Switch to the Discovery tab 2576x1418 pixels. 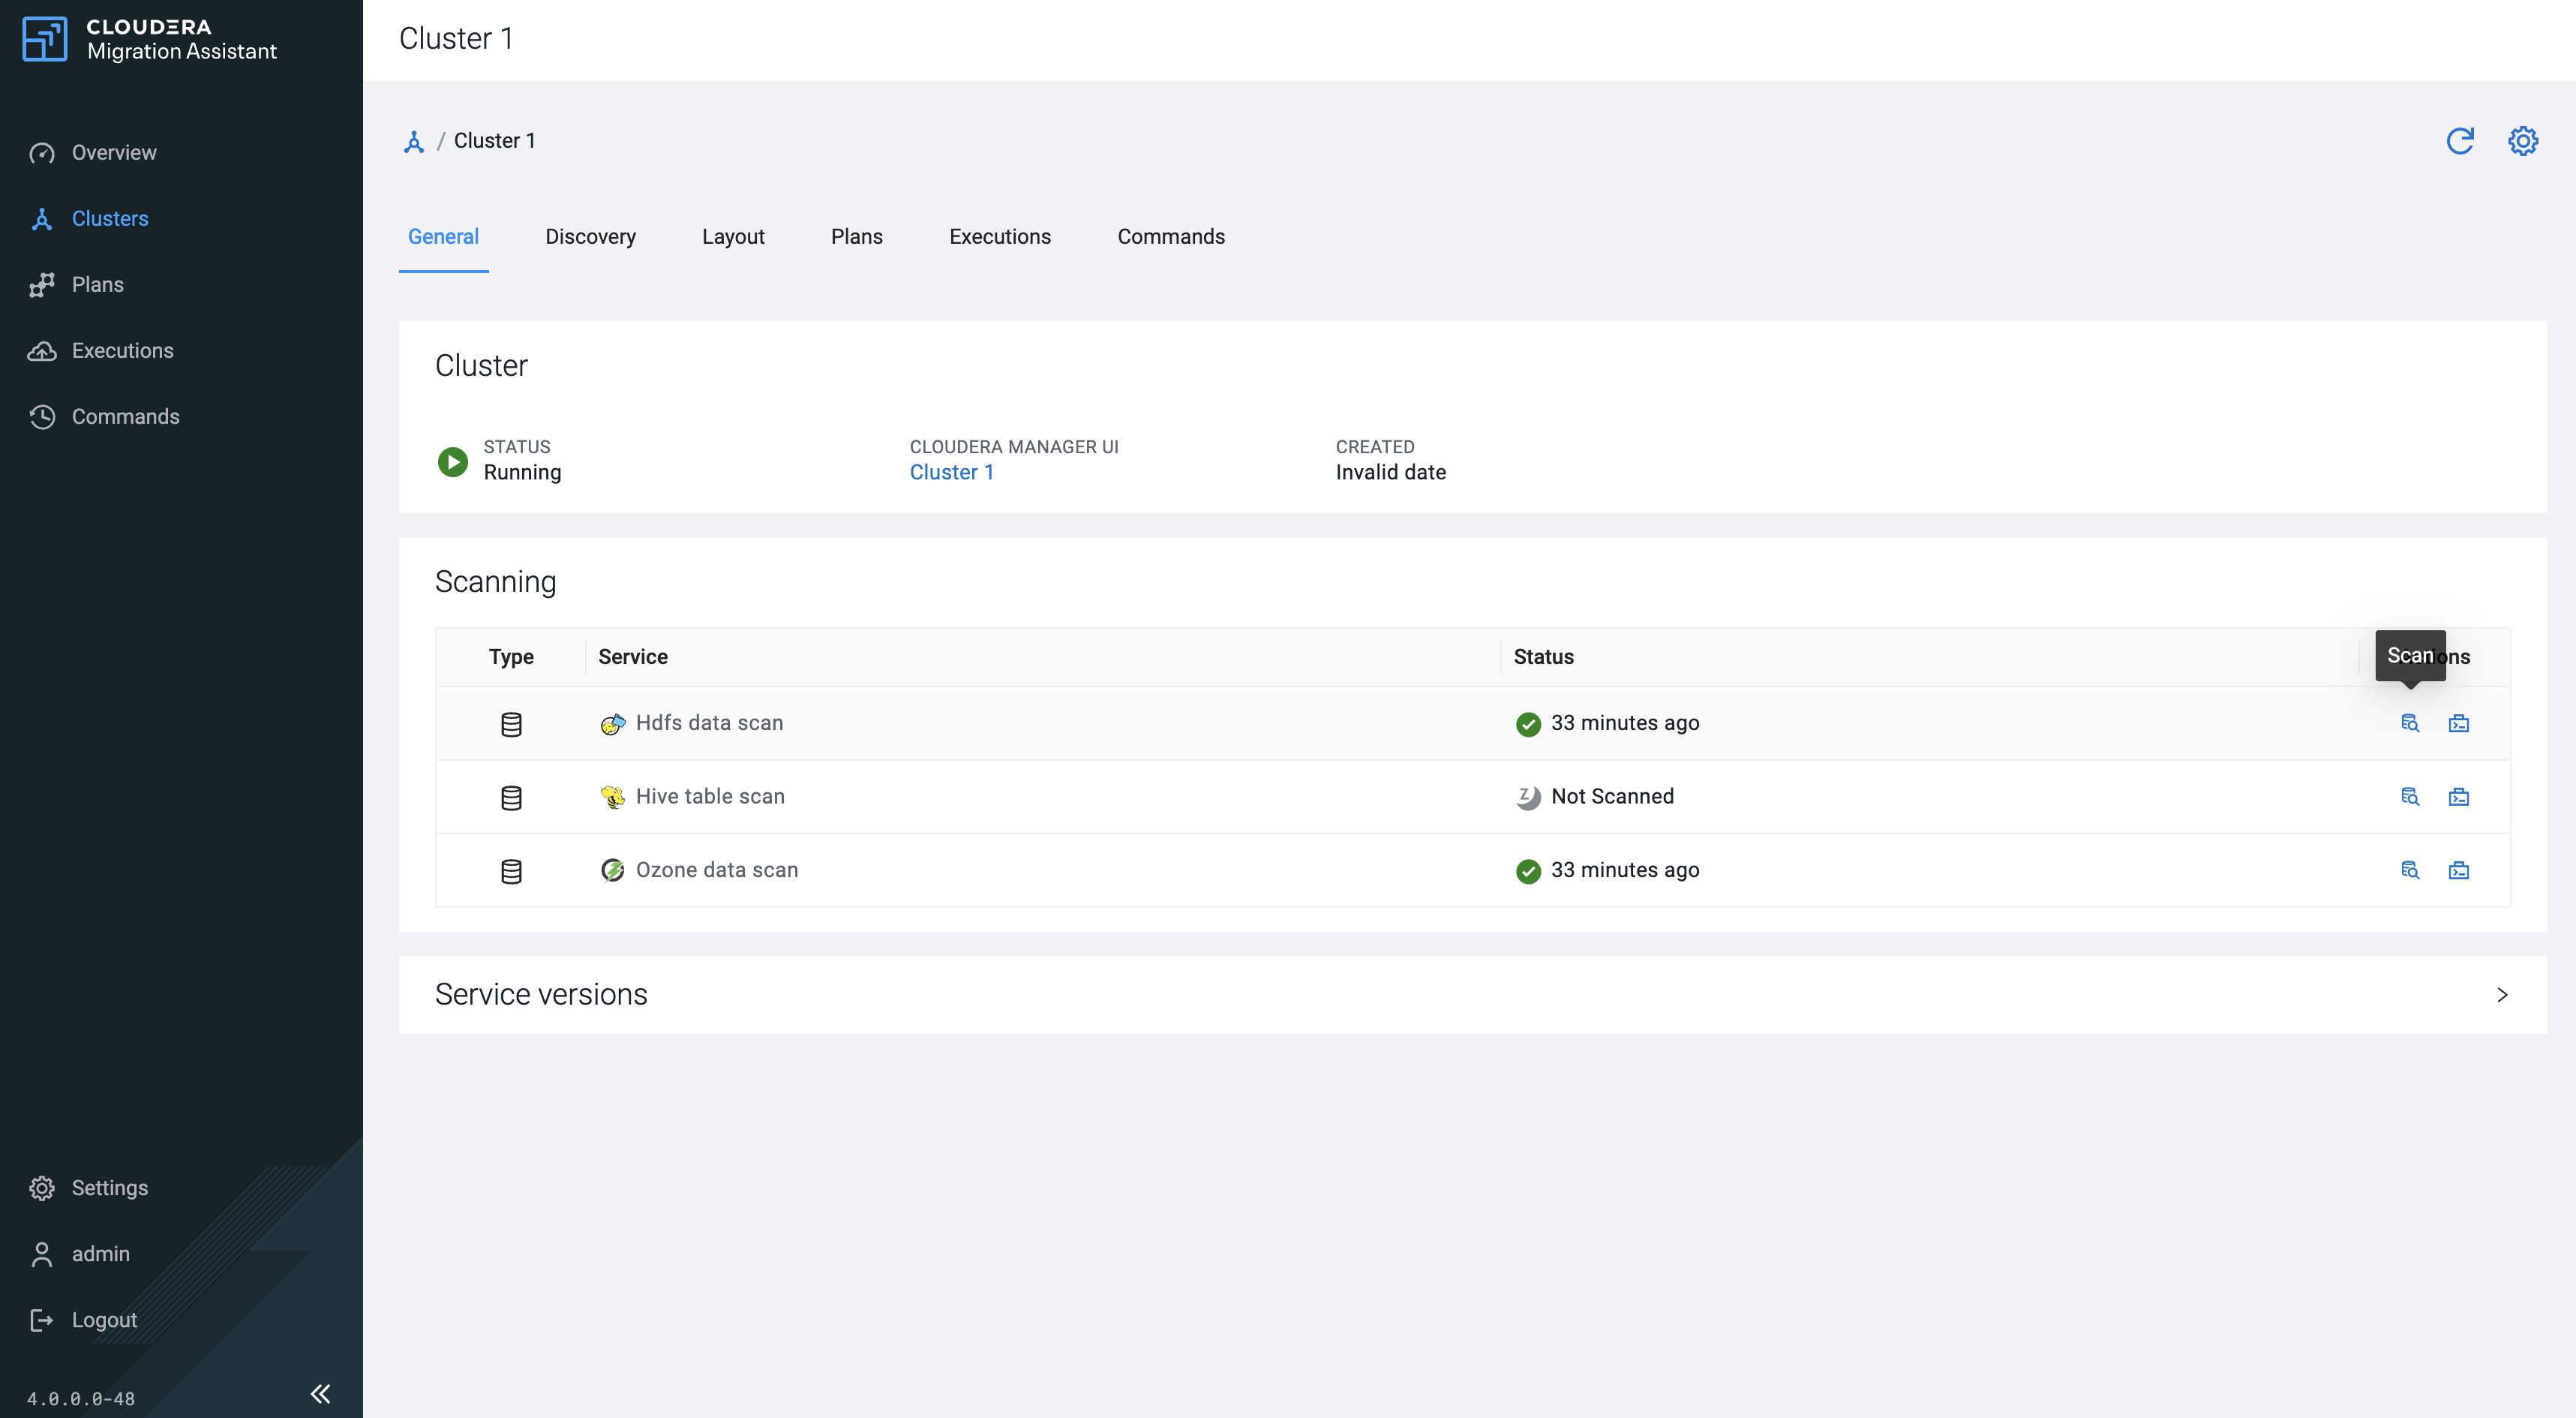click(x=590, y=237)
